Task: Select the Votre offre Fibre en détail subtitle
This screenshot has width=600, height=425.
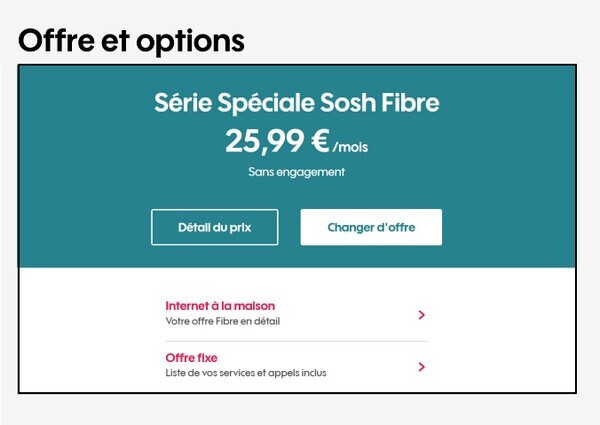Action: 223,322
